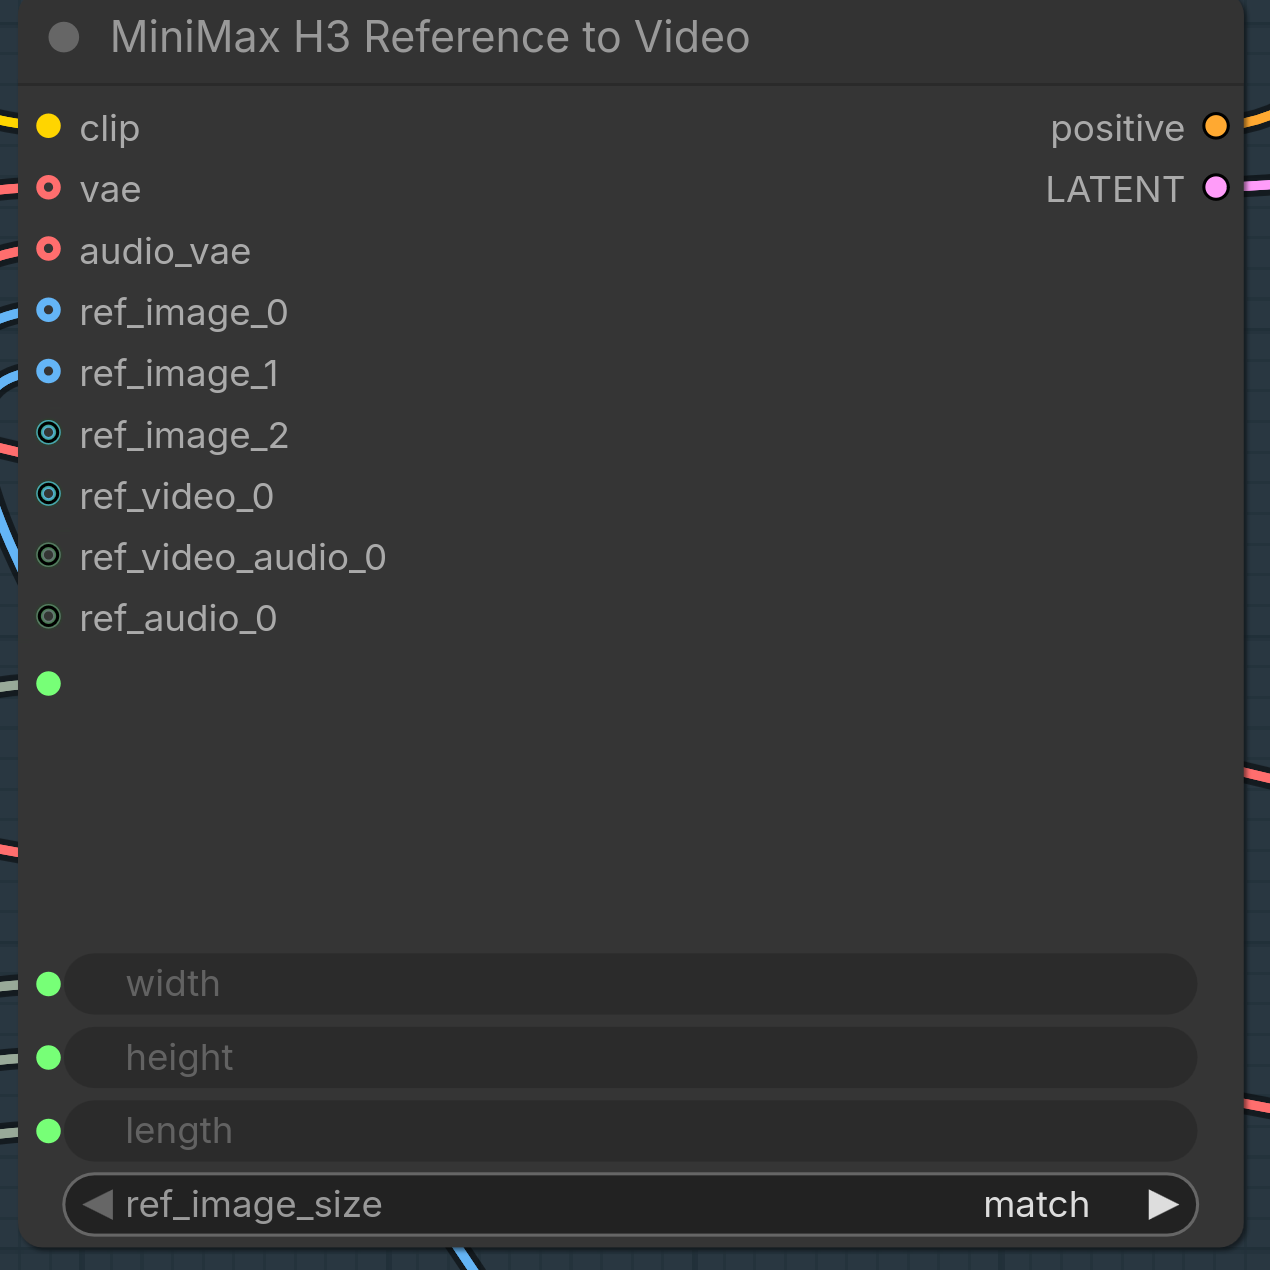Click the right arrow of ref_image_size
Screen dimensions: 1270x1270
[1163, 1204]
